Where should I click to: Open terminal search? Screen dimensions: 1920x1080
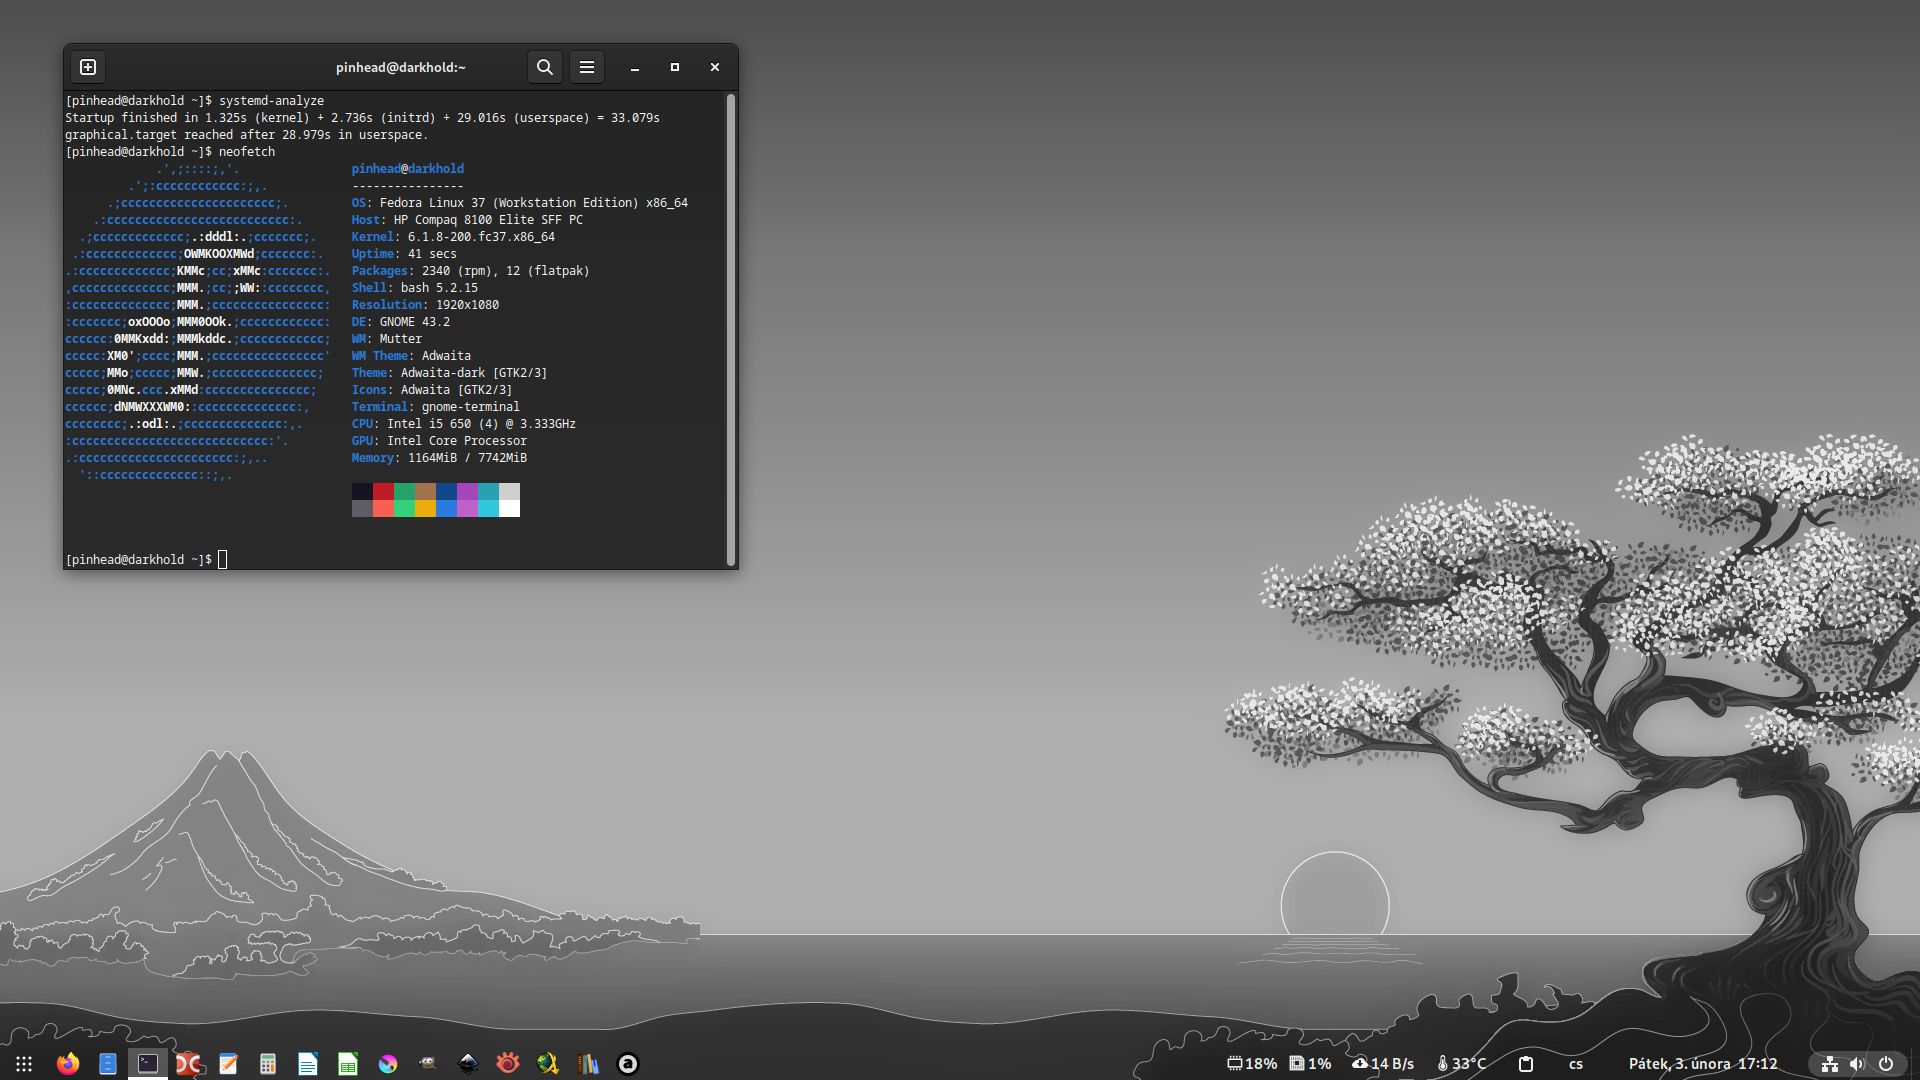(544, 67)
